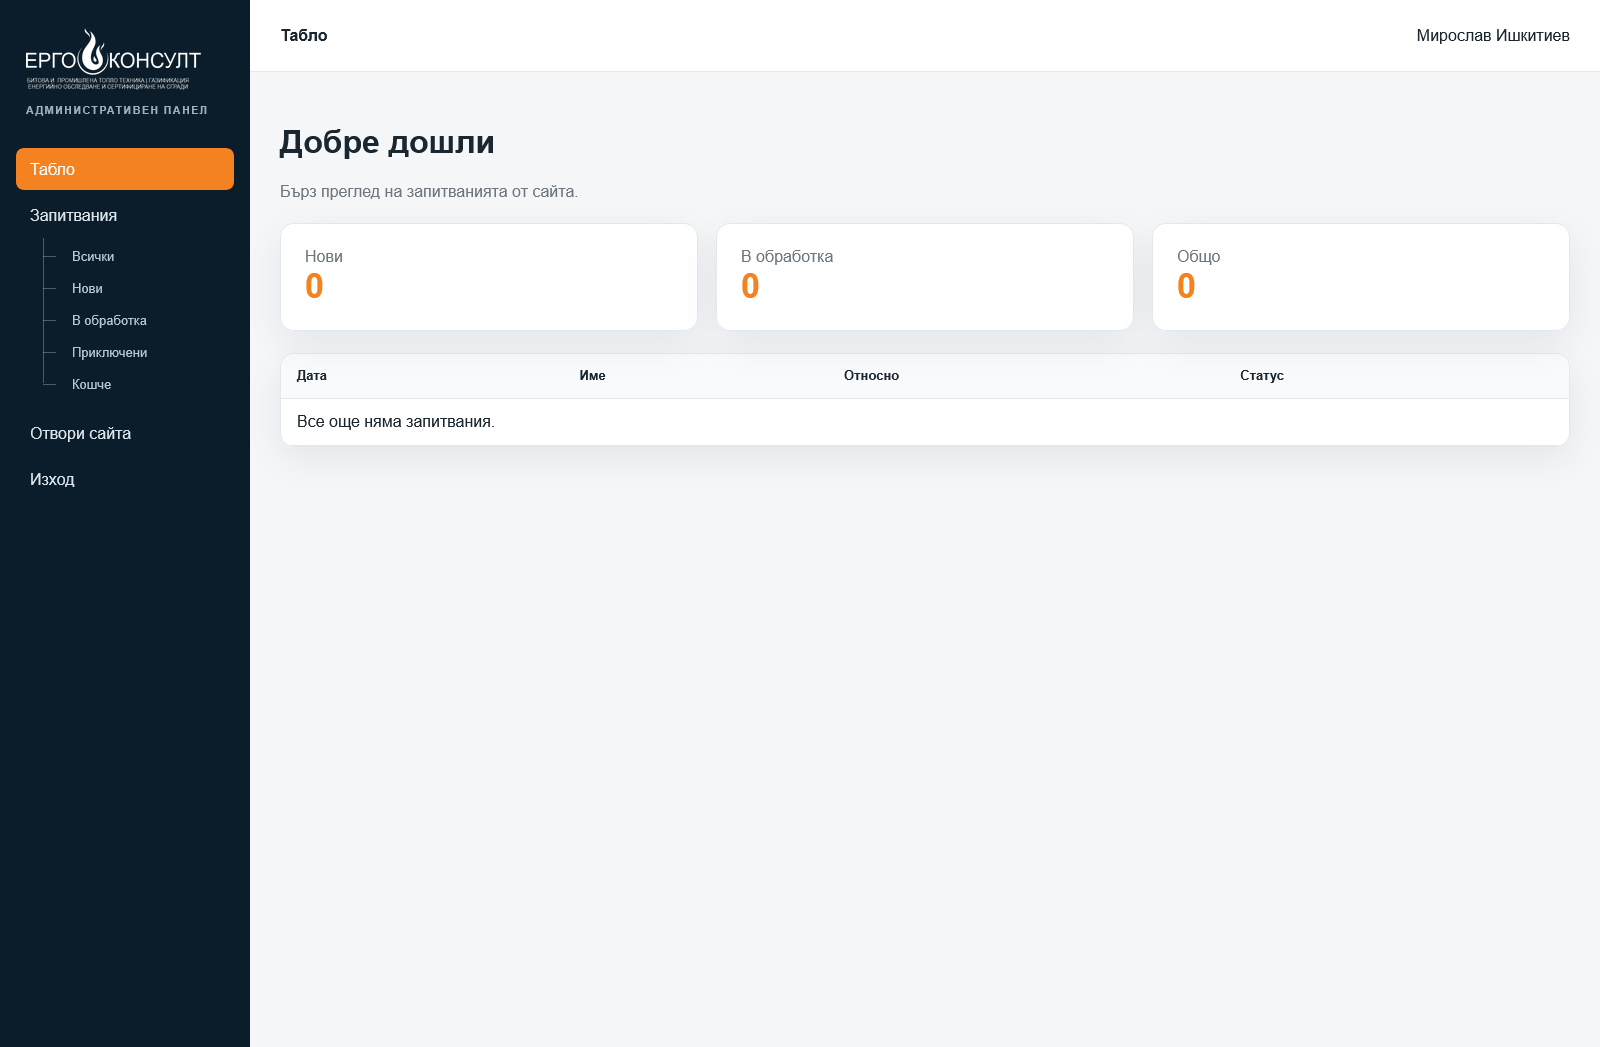This screenshot has width=1600, height=1047.
Task: Click the Статус column header
Action: [1262, 376]
